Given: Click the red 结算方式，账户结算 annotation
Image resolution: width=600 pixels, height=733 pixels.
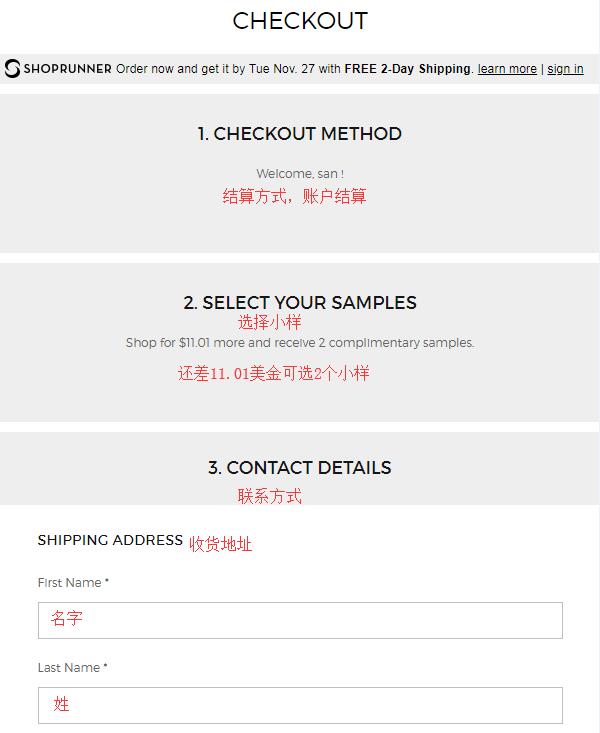Looking at the screenshot, I should (x=294, y=196).
